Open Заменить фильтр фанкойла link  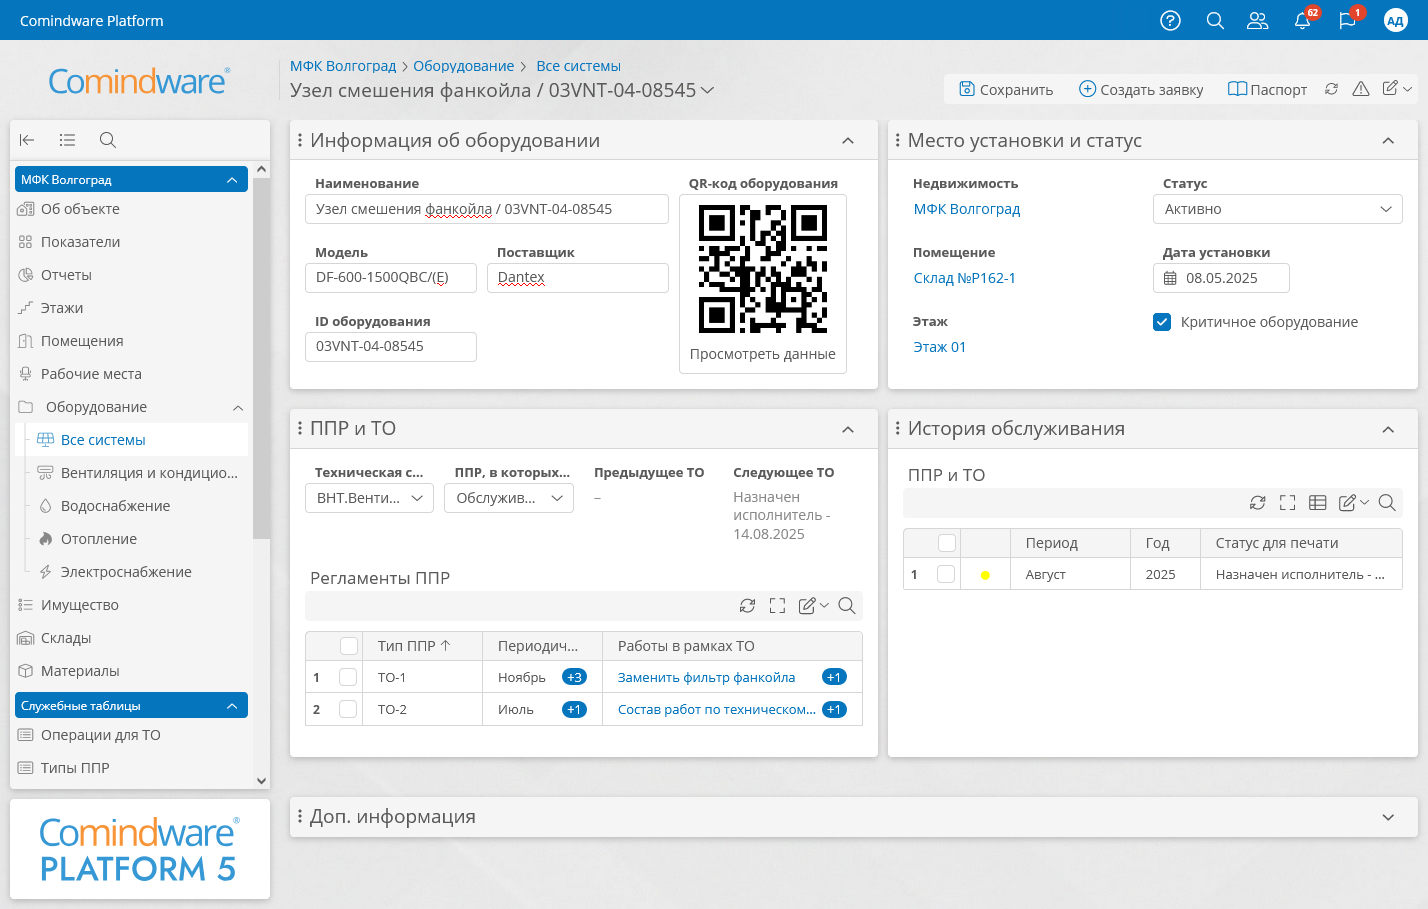706,677
